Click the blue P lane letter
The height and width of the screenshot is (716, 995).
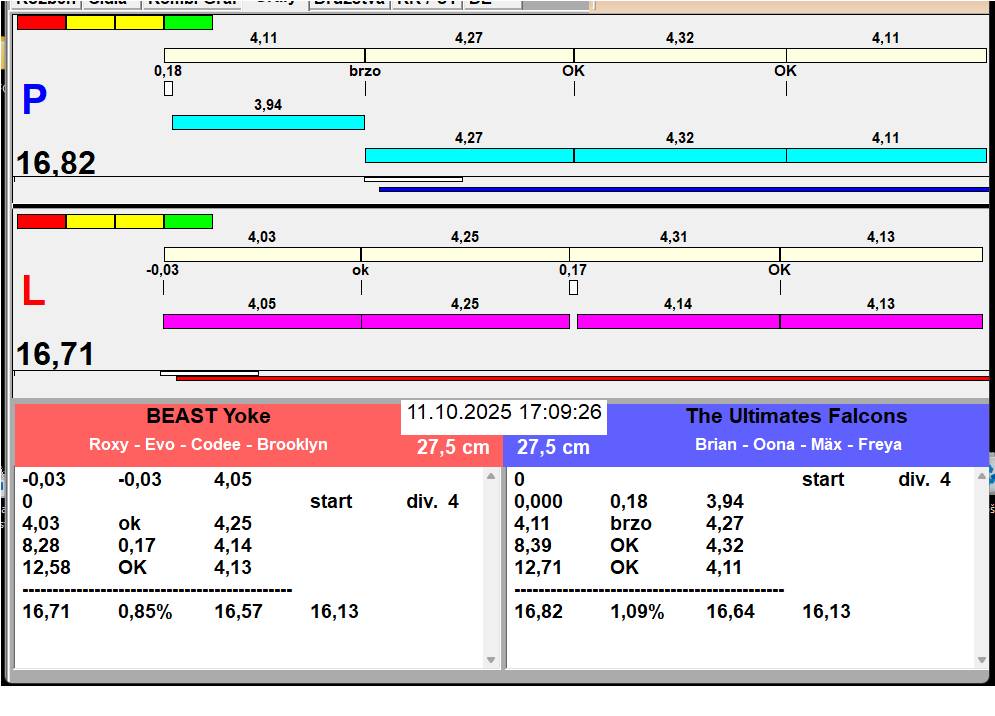(34, 101)
